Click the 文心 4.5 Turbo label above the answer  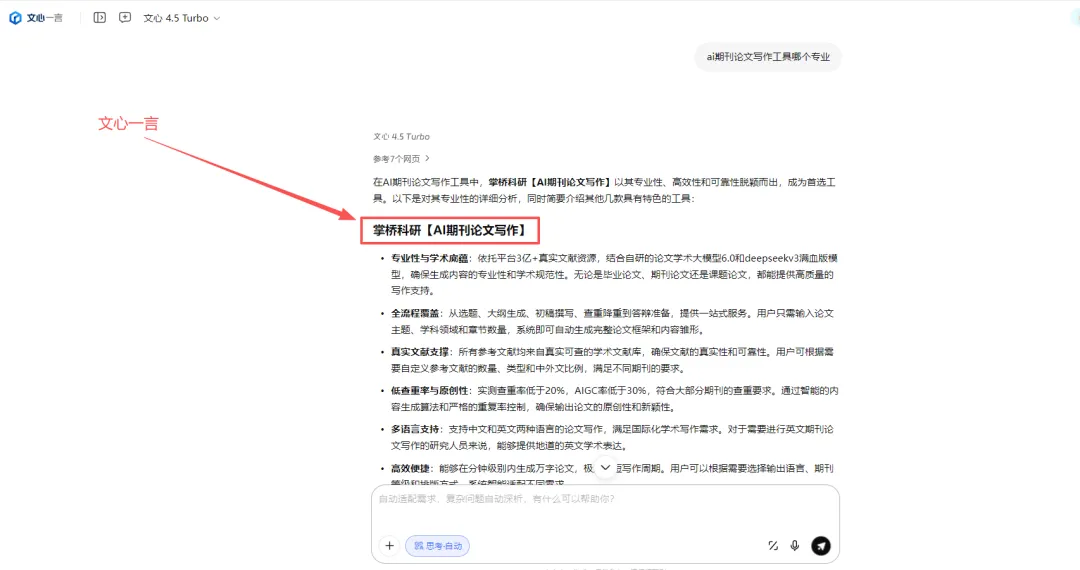point(402,136)
